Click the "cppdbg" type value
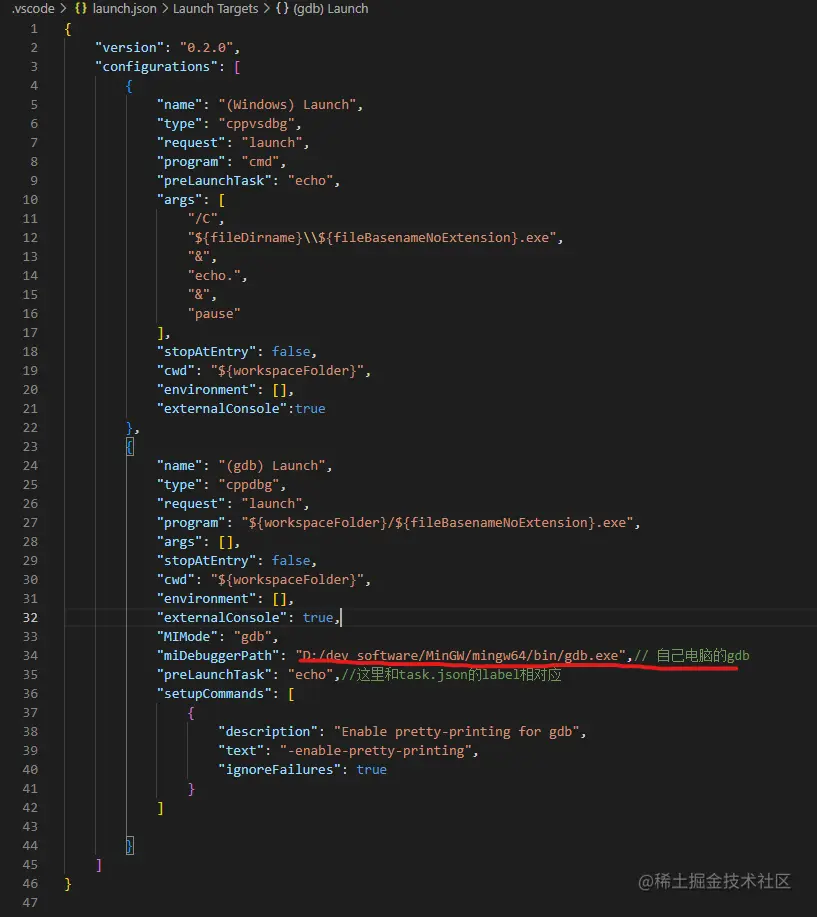817x917 pixels. pos(249,485)
